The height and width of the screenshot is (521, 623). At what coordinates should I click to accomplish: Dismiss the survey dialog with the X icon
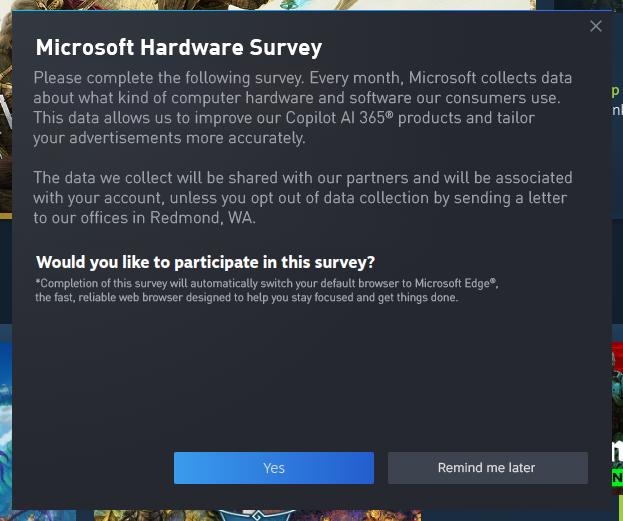[x=596, y=26]
